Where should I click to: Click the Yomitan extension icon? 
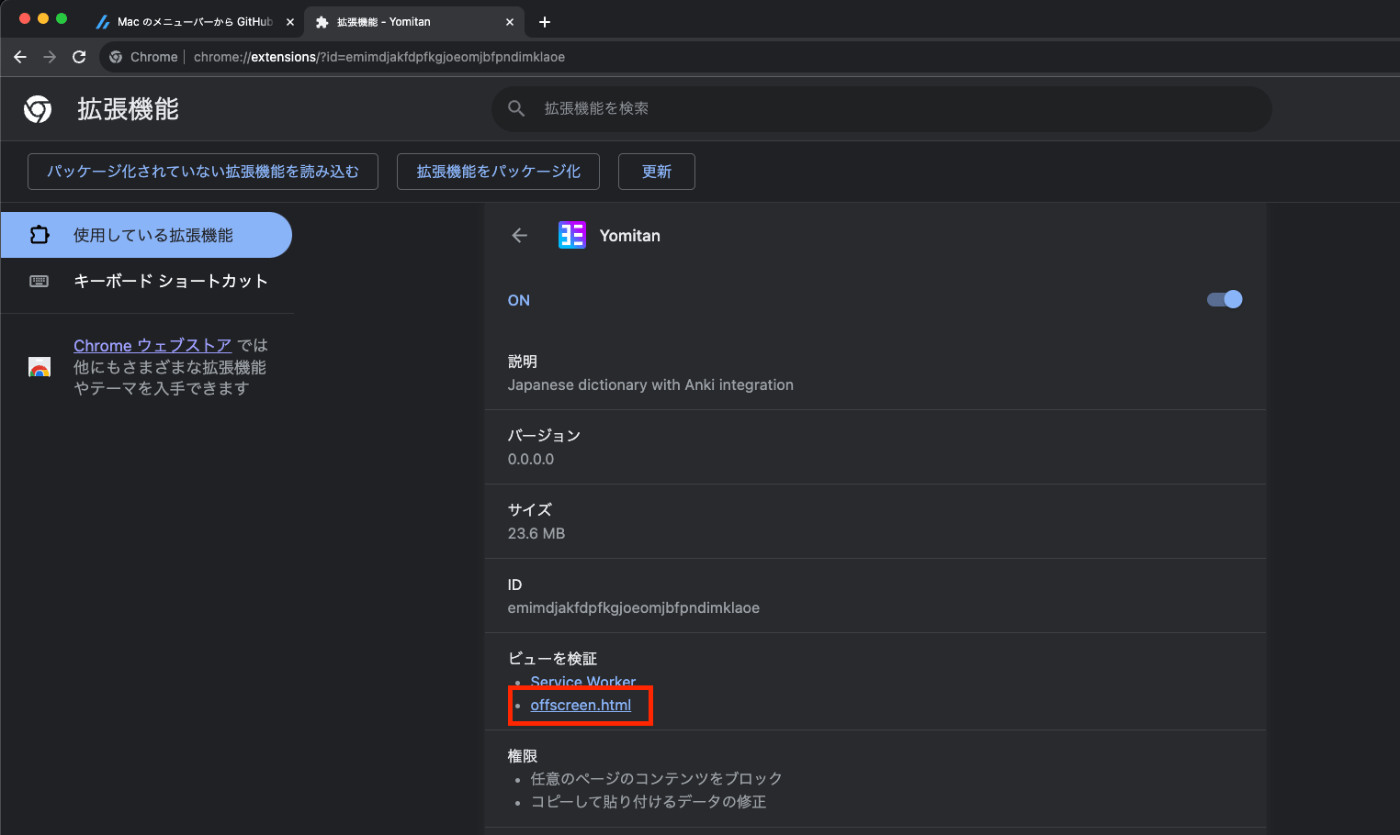[572, 235]
